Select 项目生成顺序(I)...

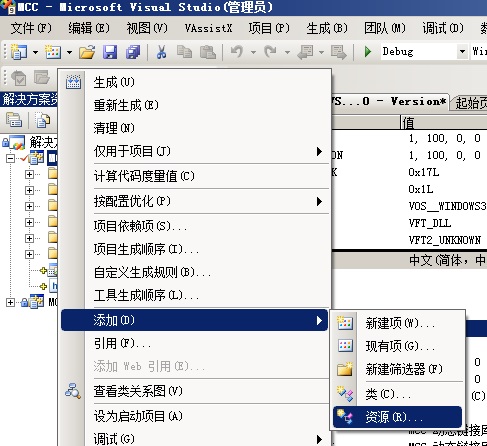tap(195, 249)
